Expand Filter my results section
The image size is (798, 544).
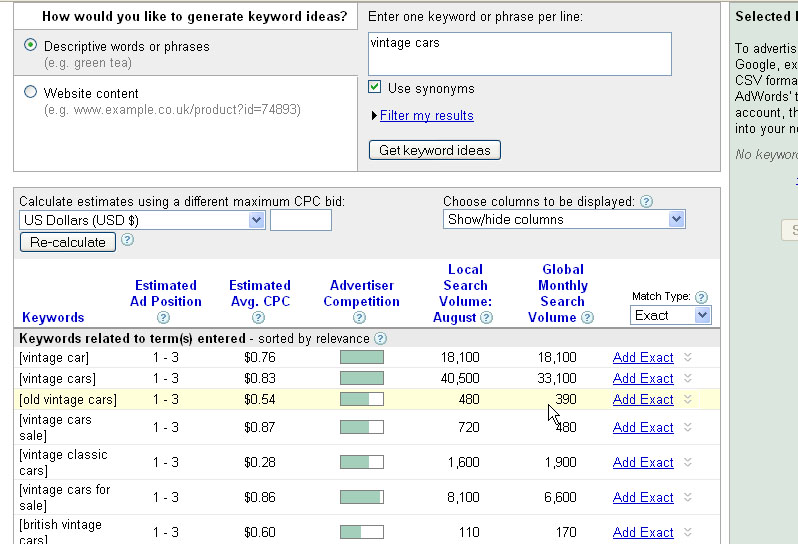click(x=426, y=116)
